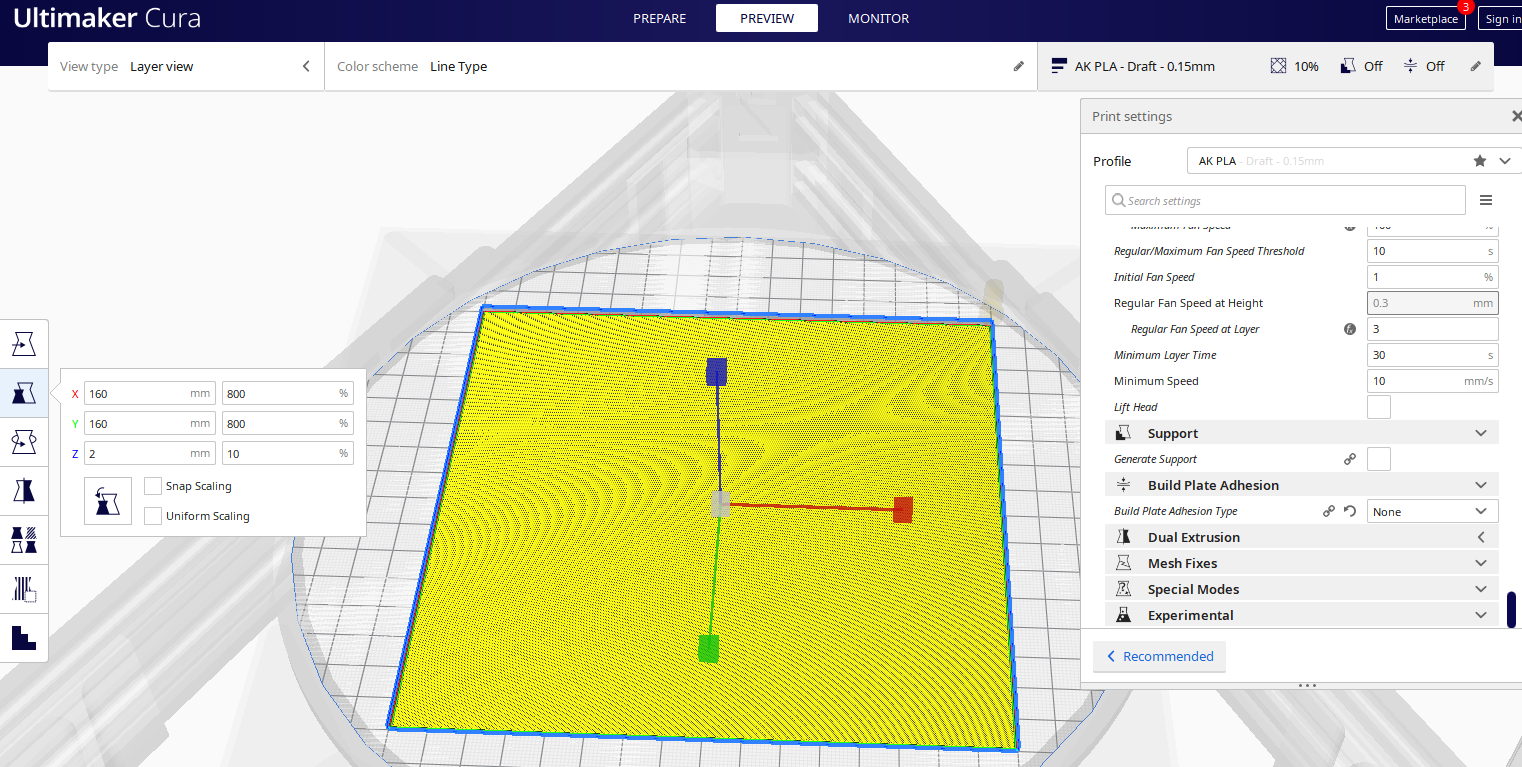Click the Mesh Fixes category icon
Screen dimensions: 1522x767
click(1124, 563)
